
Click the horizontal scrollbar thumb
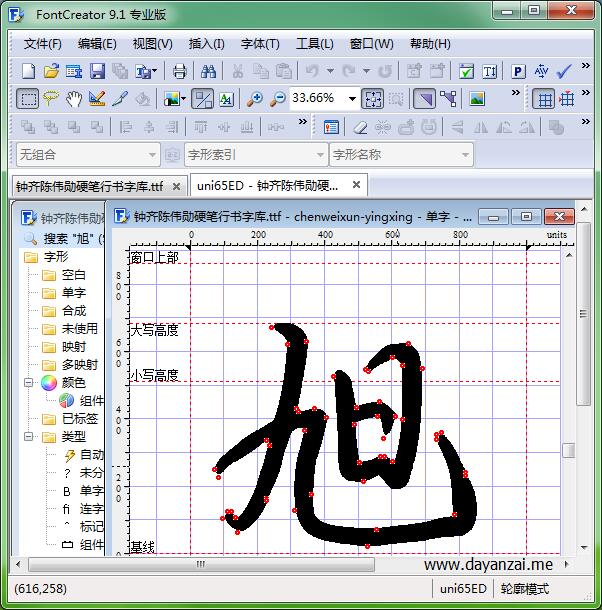click(x=201, y=564)
